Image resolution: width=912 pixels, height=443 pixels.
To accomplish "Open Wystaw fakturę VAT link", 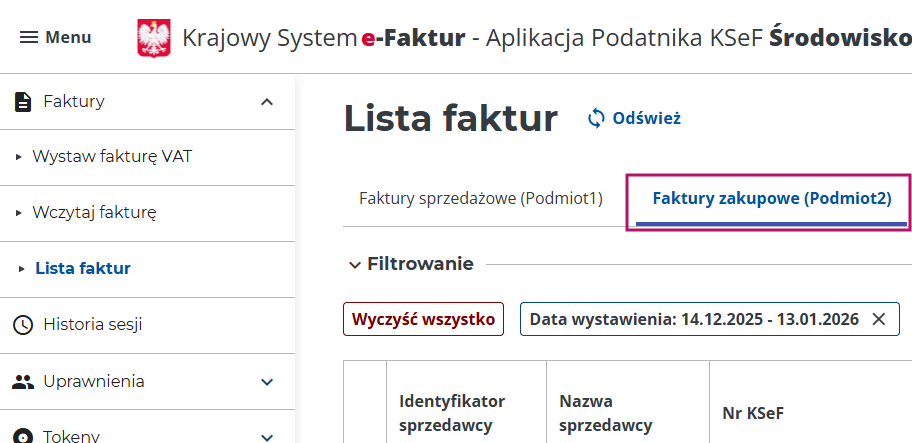I will (x=112, y=157).
